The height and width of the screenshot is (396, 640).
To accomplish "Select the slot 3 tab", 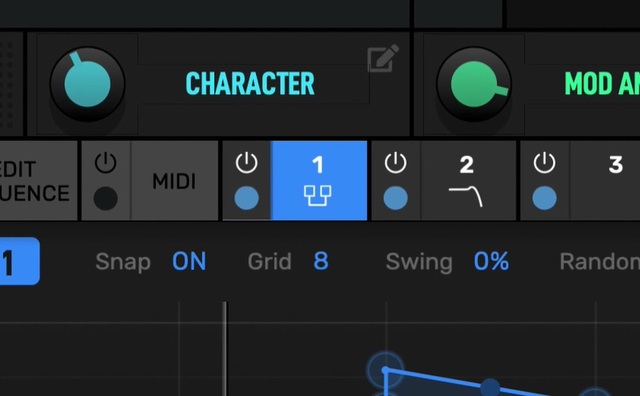I will coord(605,181).
